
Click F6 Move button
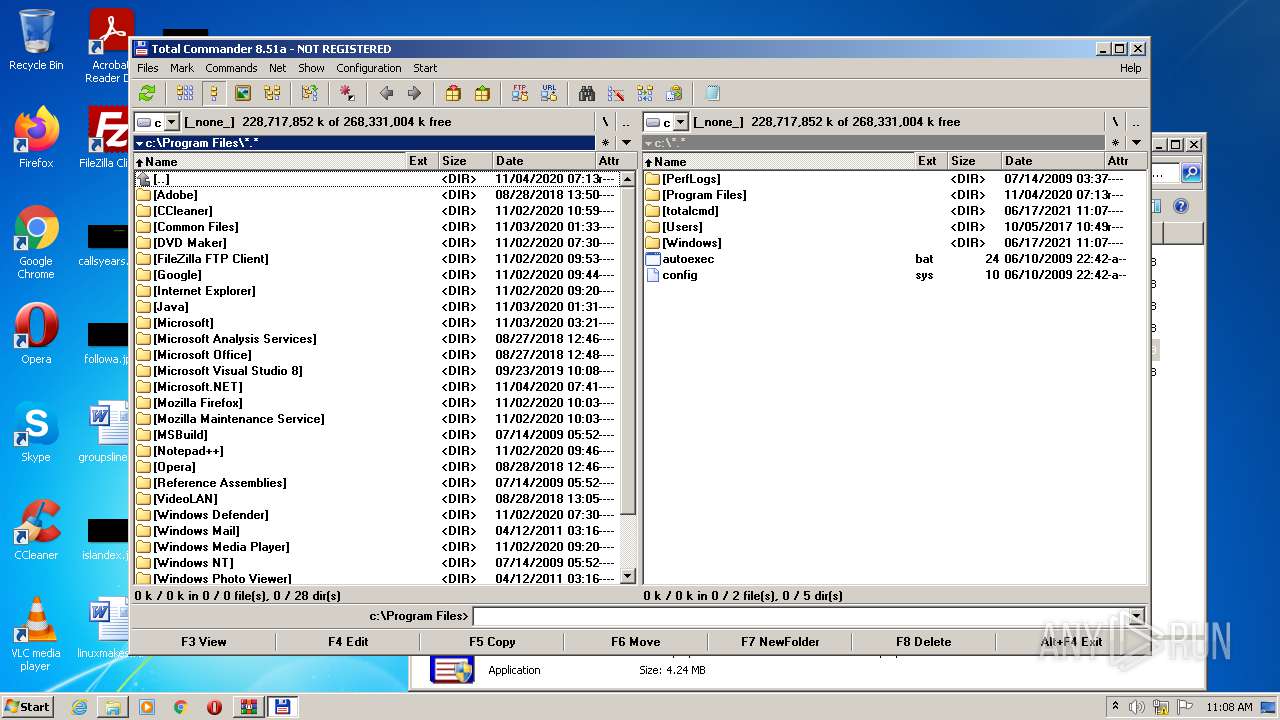(636, 642)
